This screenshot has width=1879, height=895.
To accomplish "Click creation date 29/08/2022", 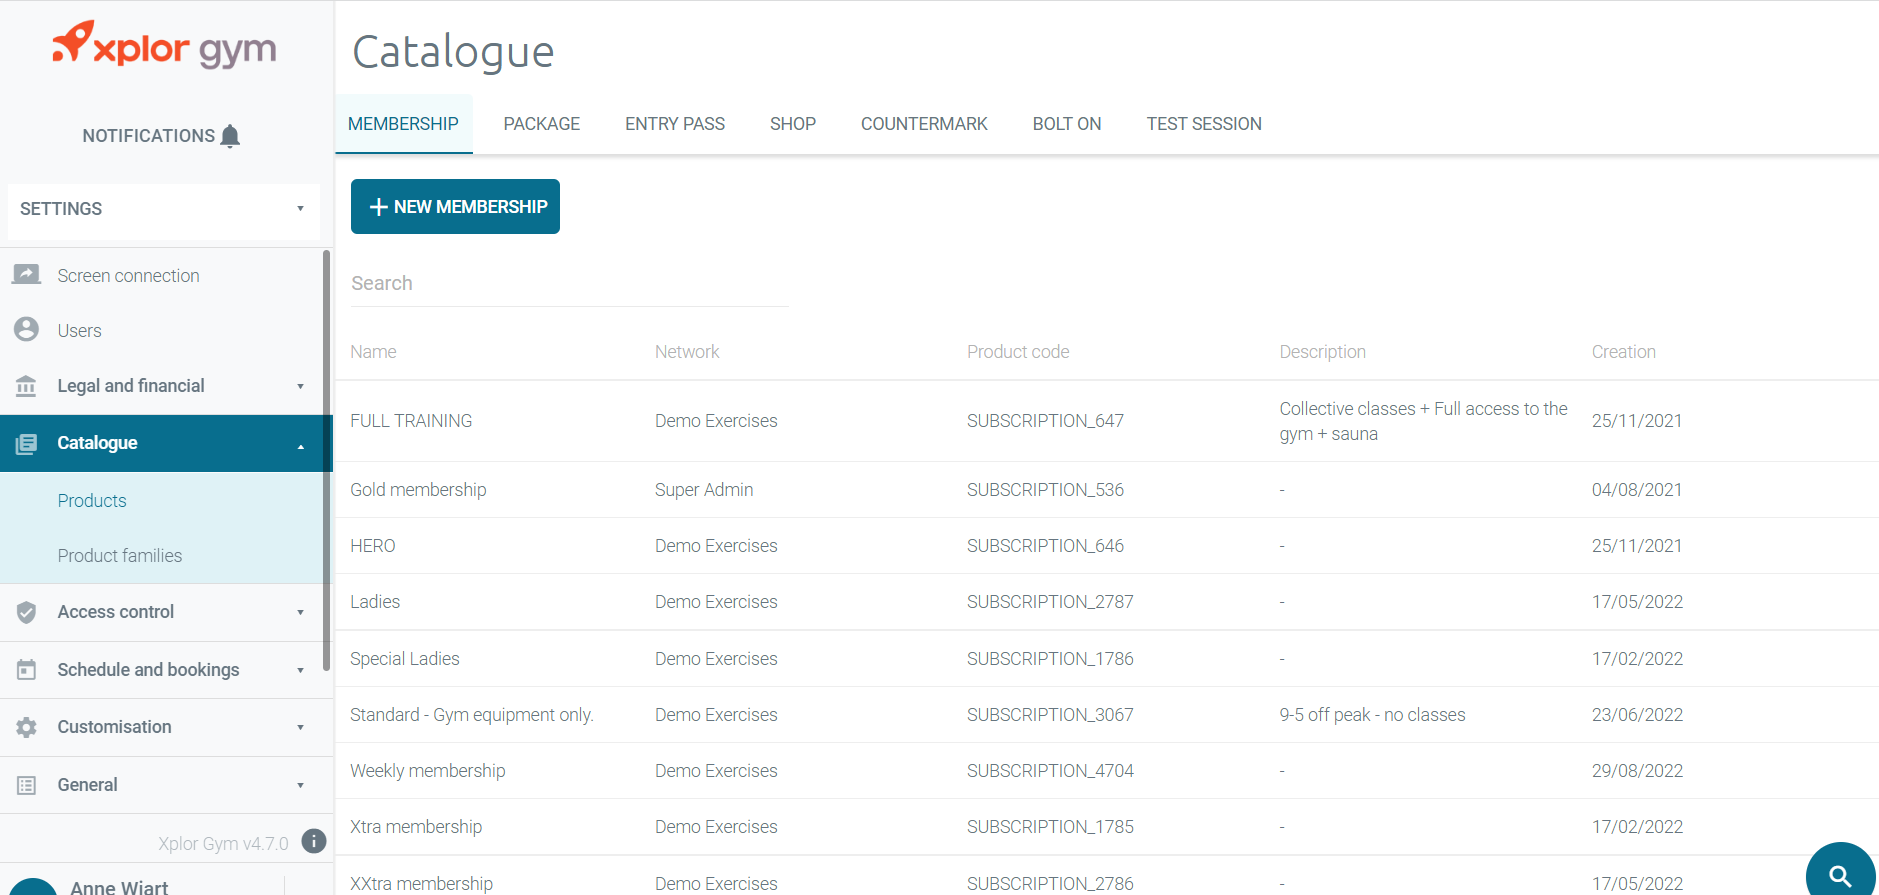I will 1637,771.
